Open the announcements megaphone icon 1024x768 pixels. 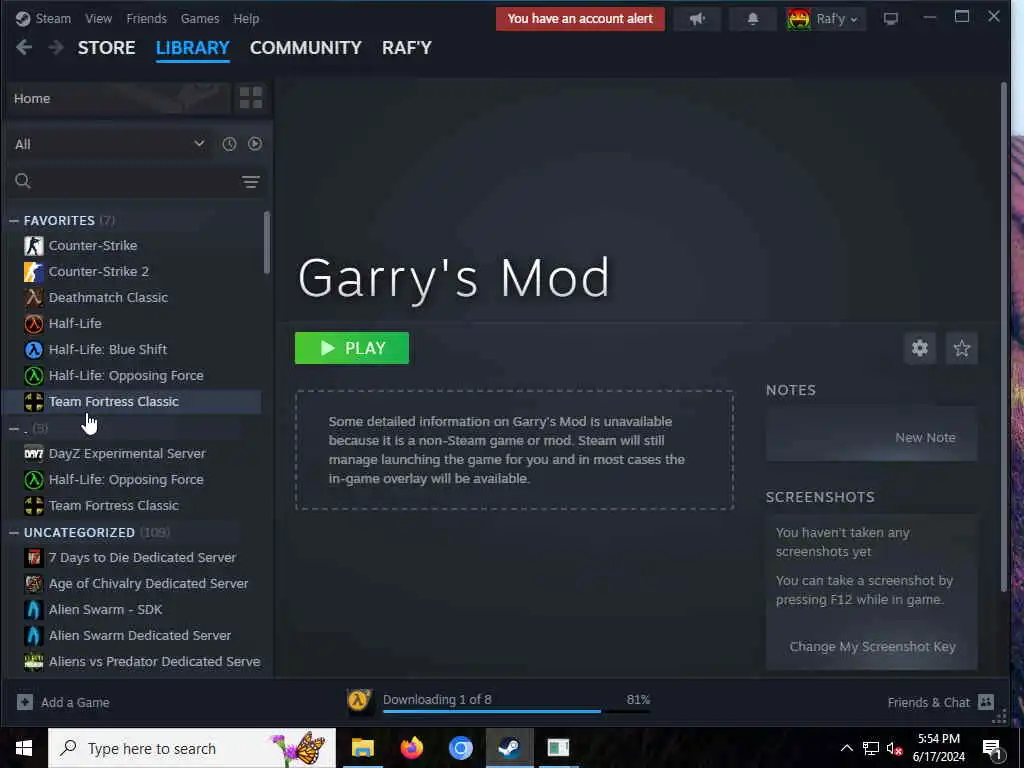pyautogui.click(x=697, y=19)
